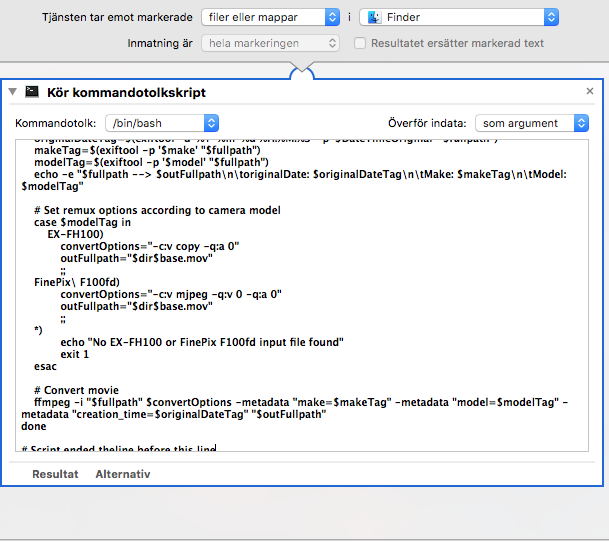Click the 'Överför indata:' label
The width and height of the screenshot is (609, 542).
pos(427,123)
